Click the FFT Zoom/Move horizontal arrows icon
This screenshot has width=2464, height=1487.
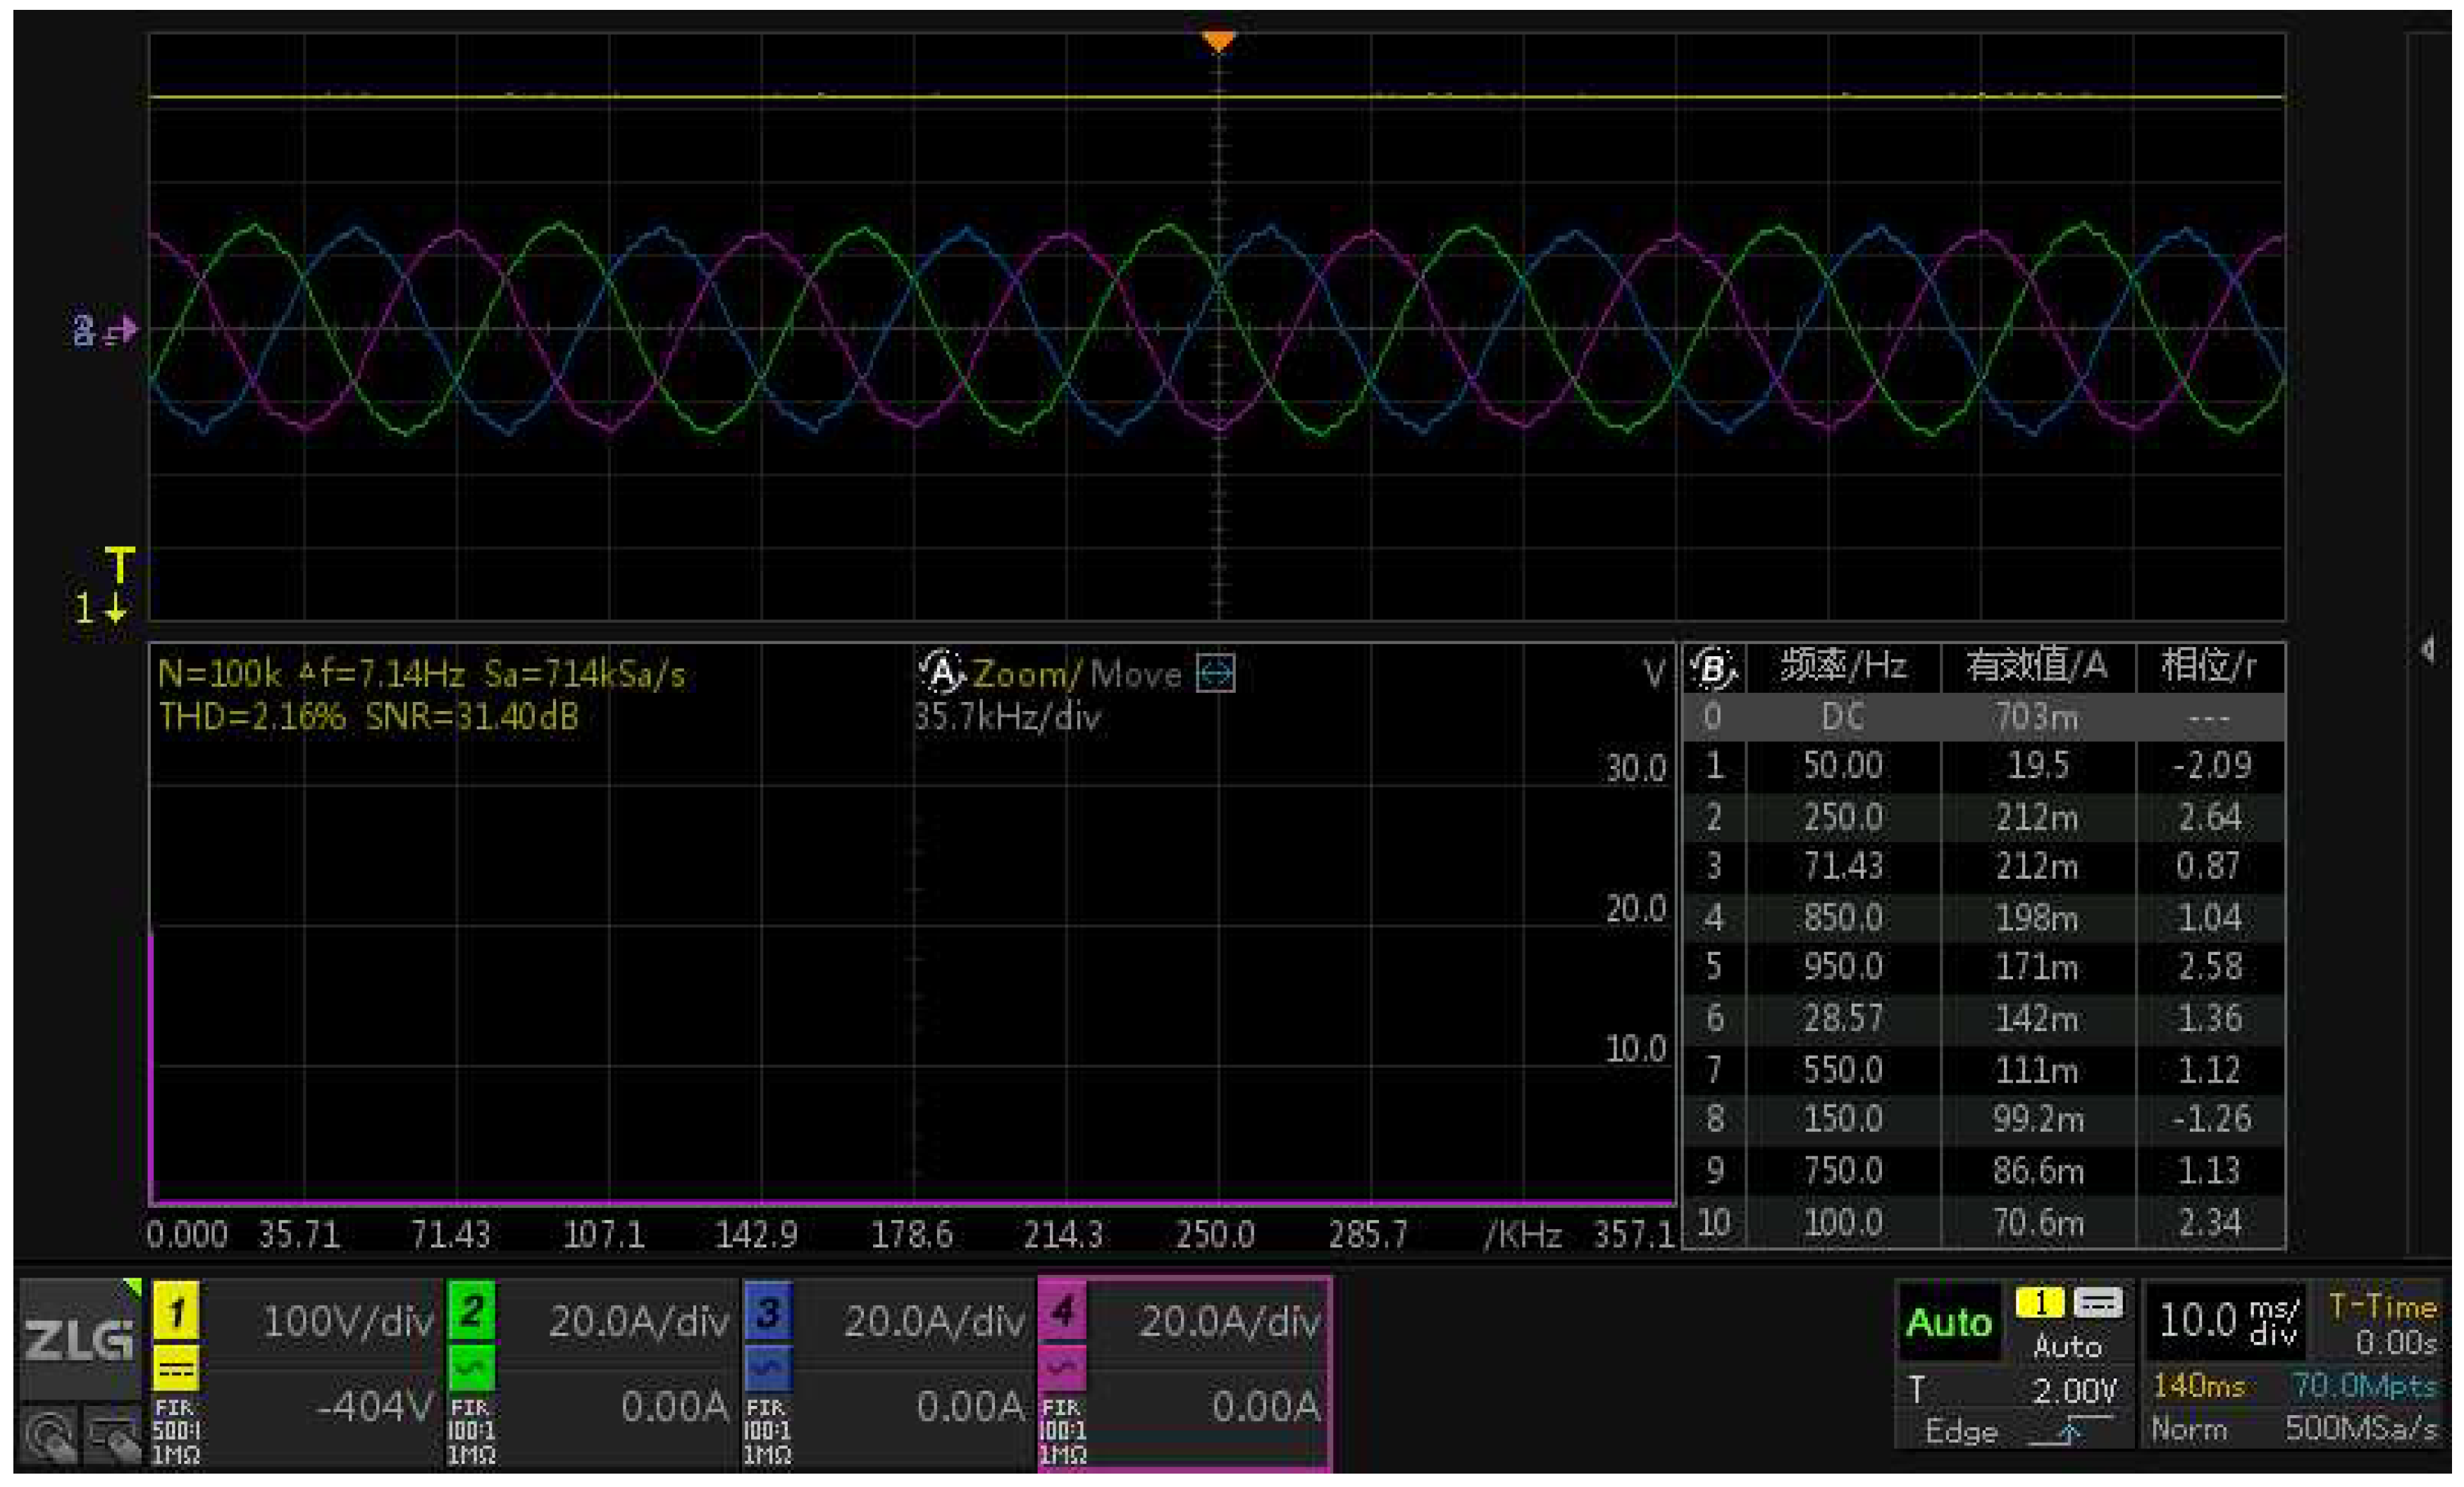(1216, 673)
